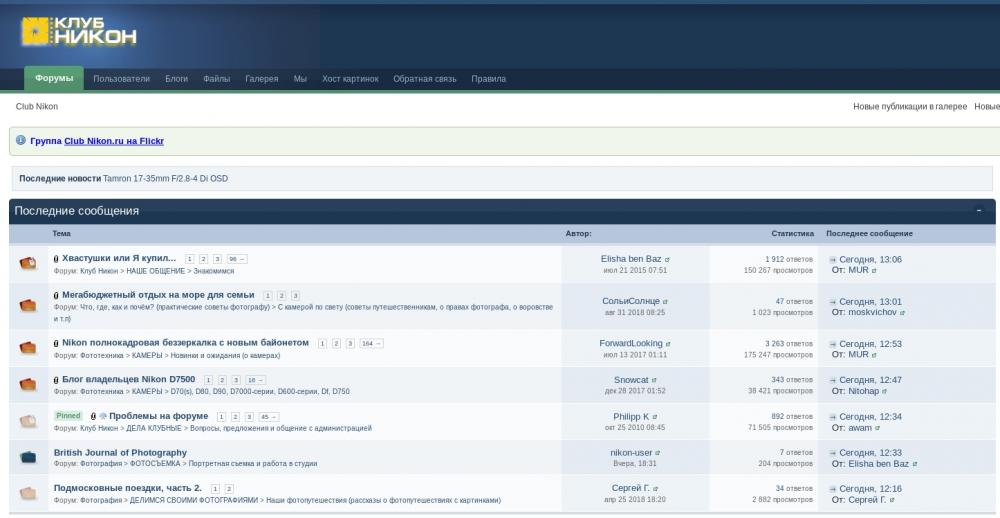The width and height of the screenshot is (1000, 518).
Task: Open topic Проблемы на форуме
Action: click(x=159, y=416)
